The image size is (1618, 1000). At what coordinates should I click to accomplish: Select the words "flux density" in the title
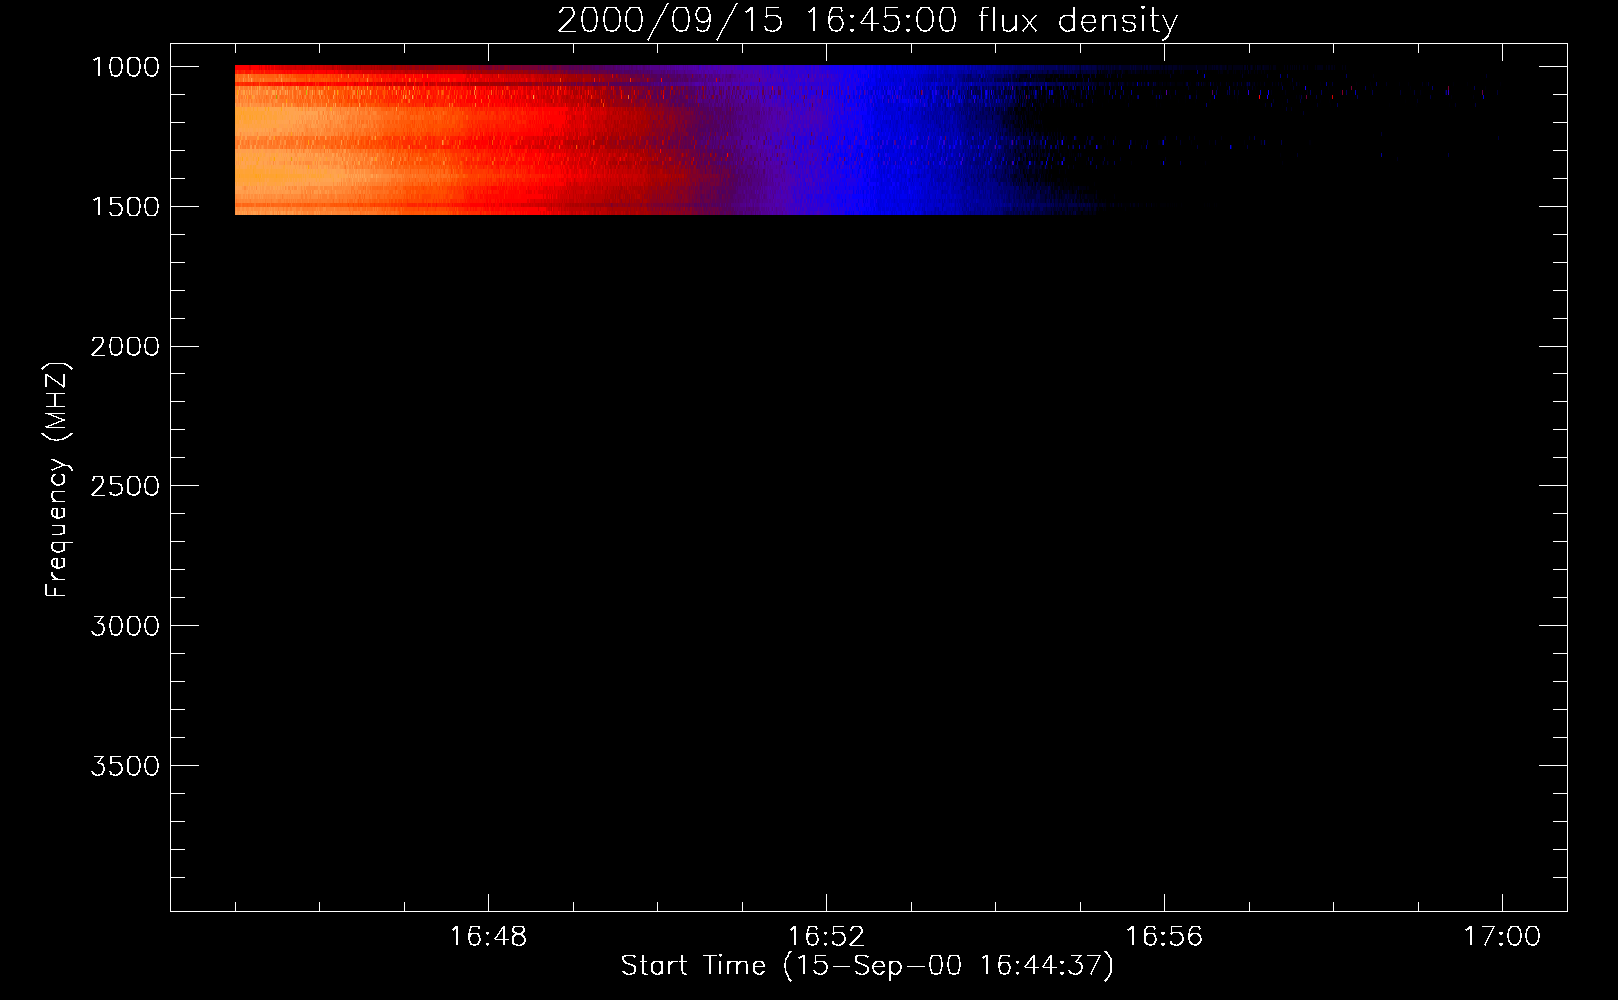coord(1078,21)
